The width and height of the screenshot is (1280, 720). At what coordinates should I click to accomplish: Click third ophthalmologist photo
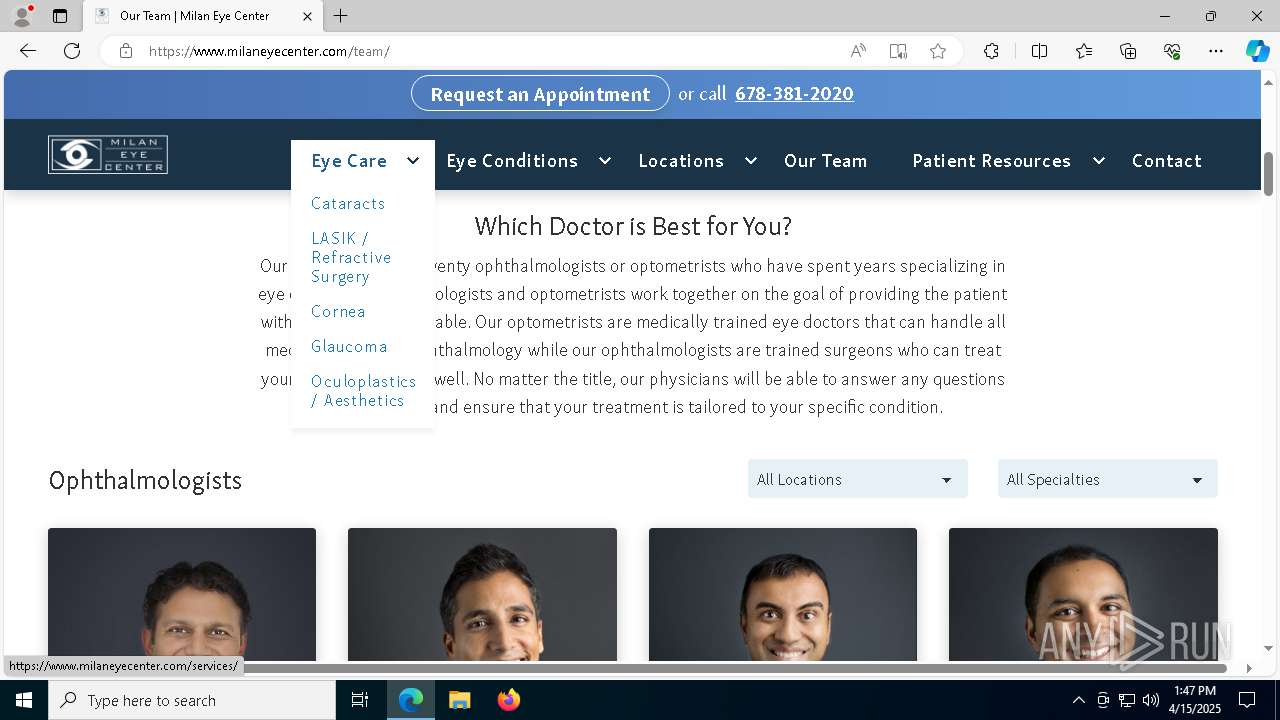(x=783, y=594)
